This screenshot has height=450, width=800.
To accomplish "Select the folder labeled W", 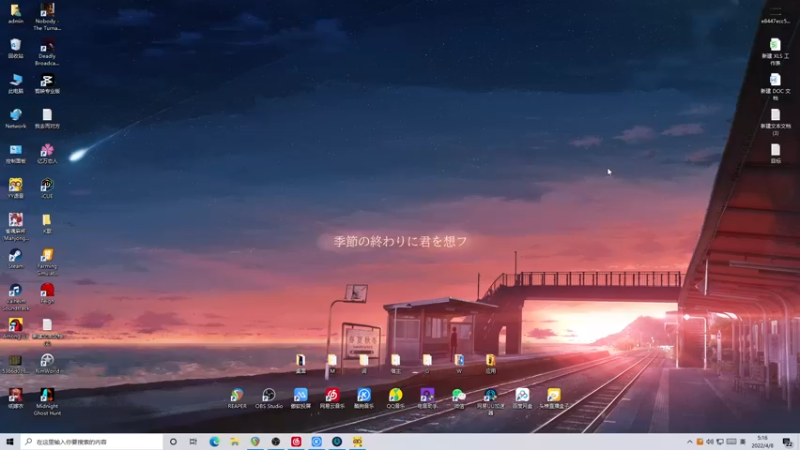I will 459,363.
